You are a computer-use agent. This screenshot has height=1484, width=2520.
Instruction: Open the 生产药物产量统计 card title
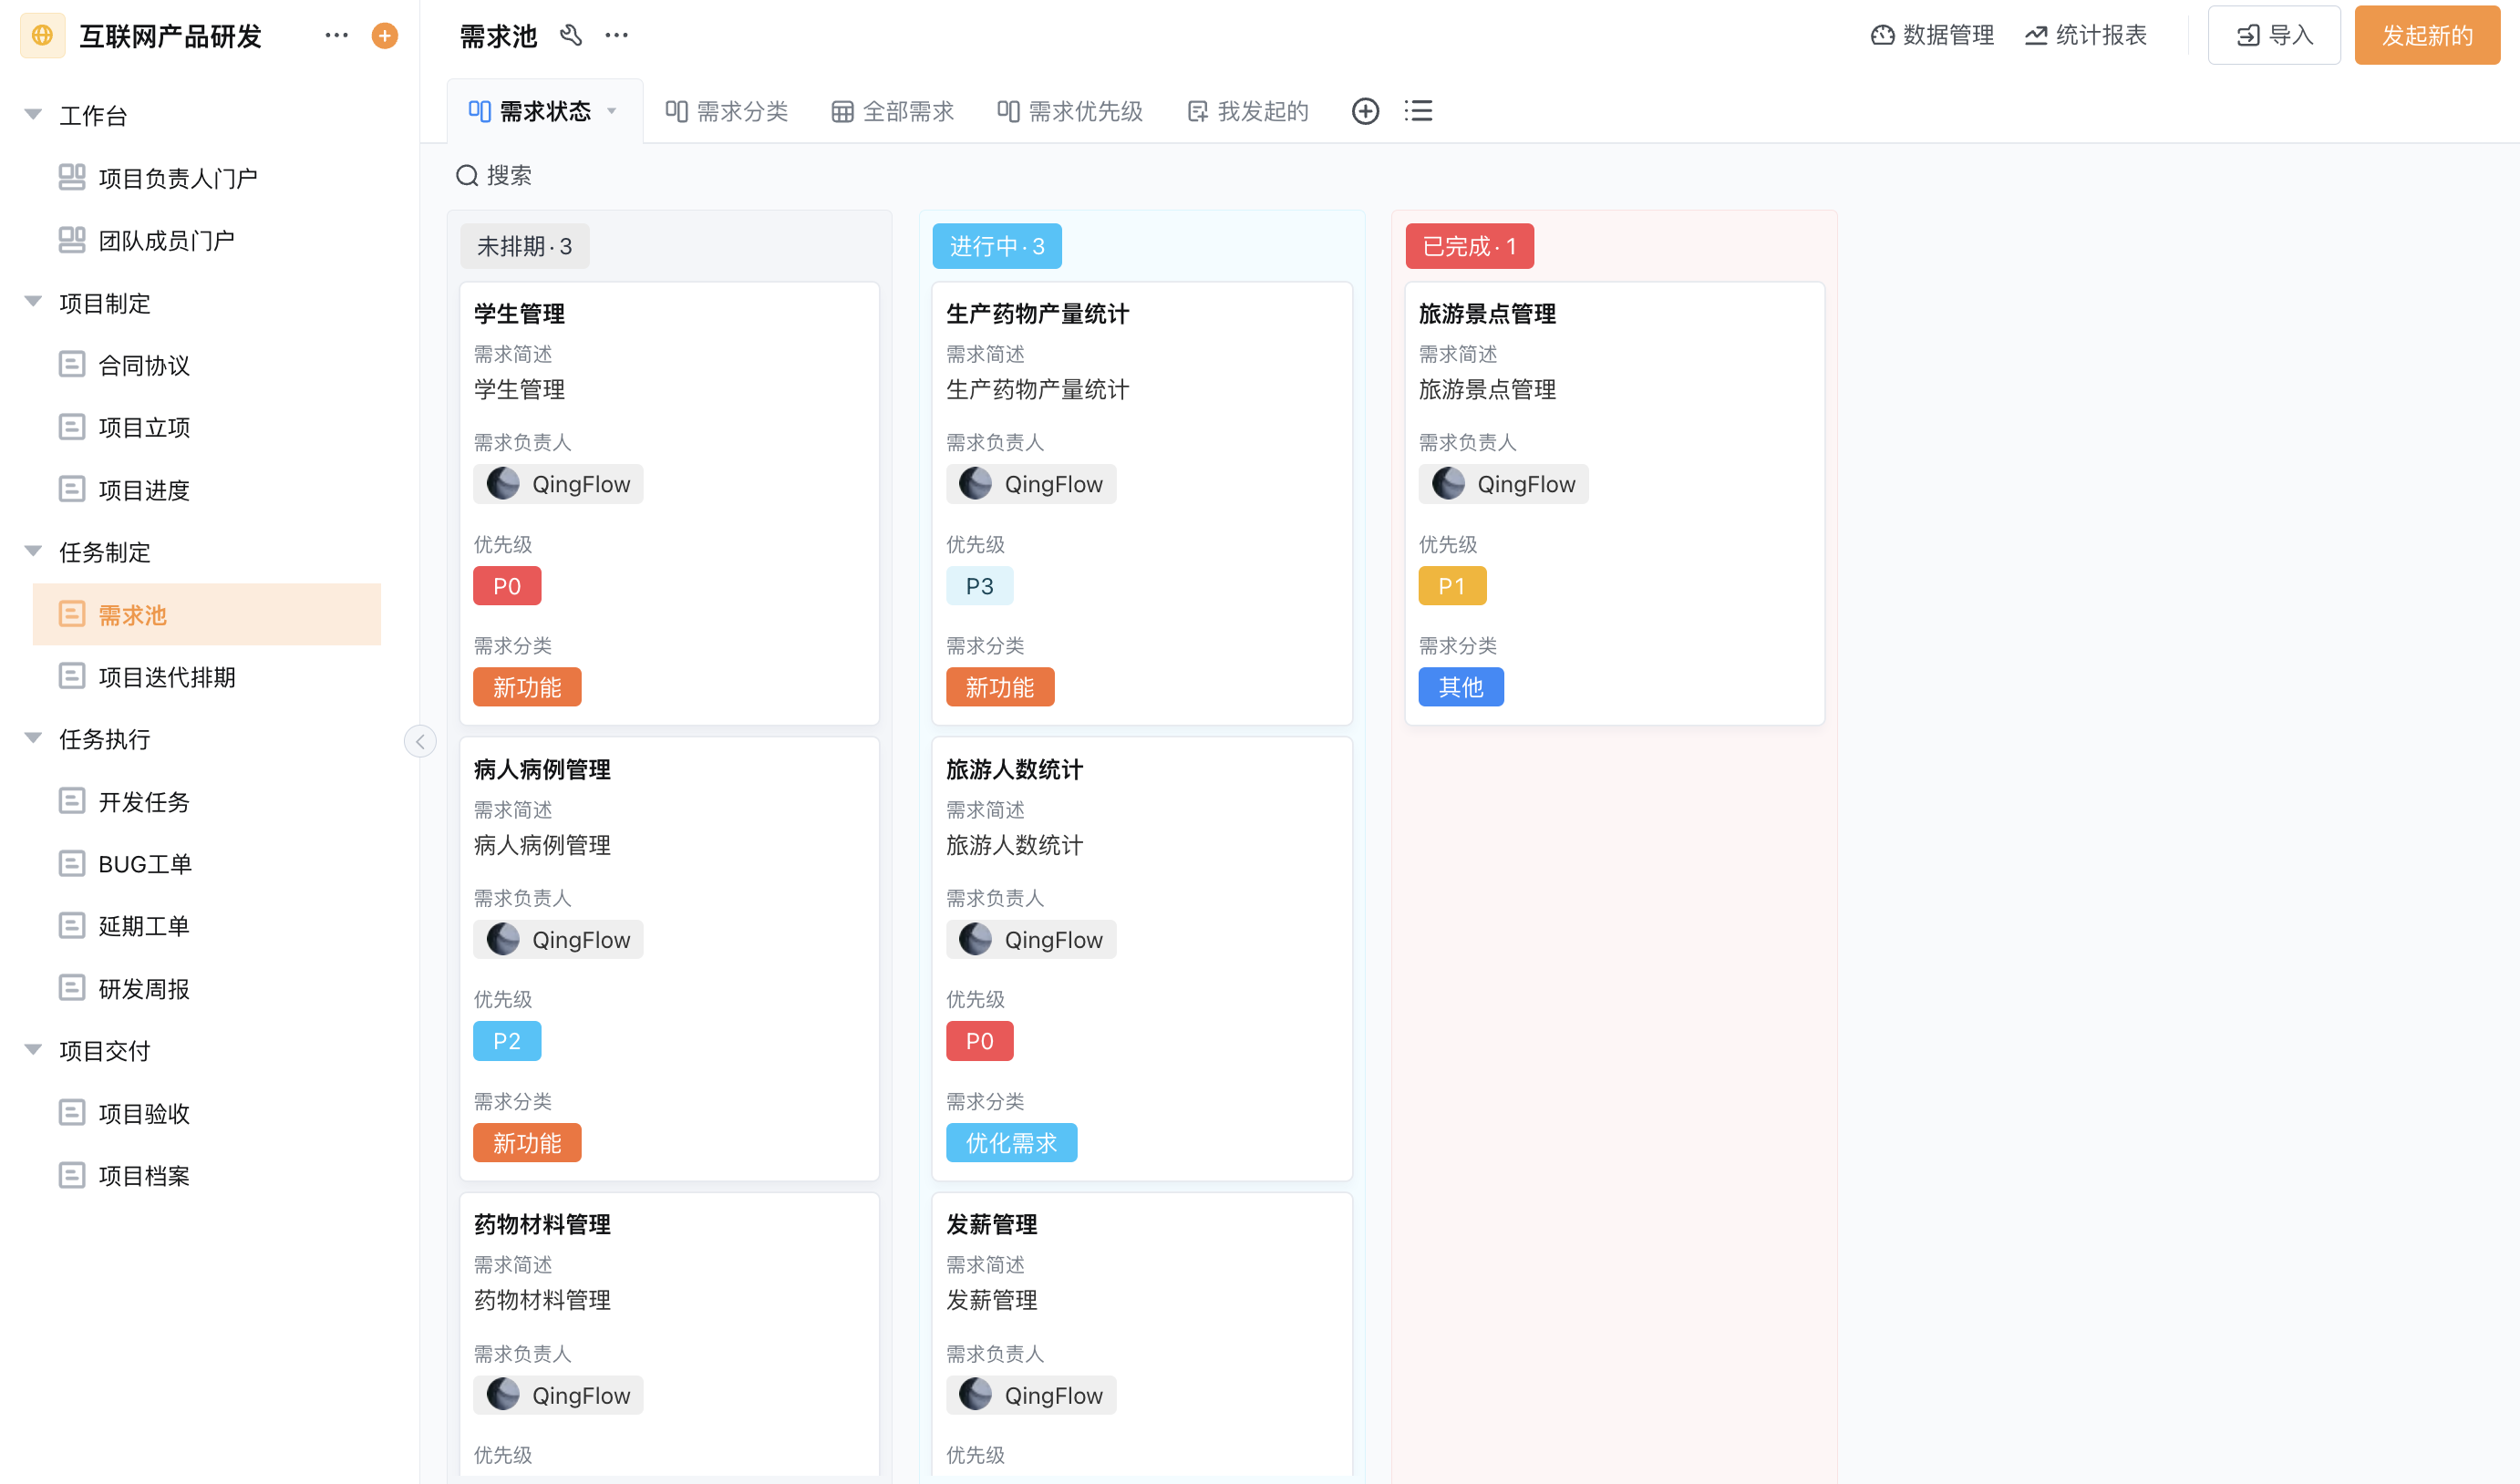[1038, 314]
